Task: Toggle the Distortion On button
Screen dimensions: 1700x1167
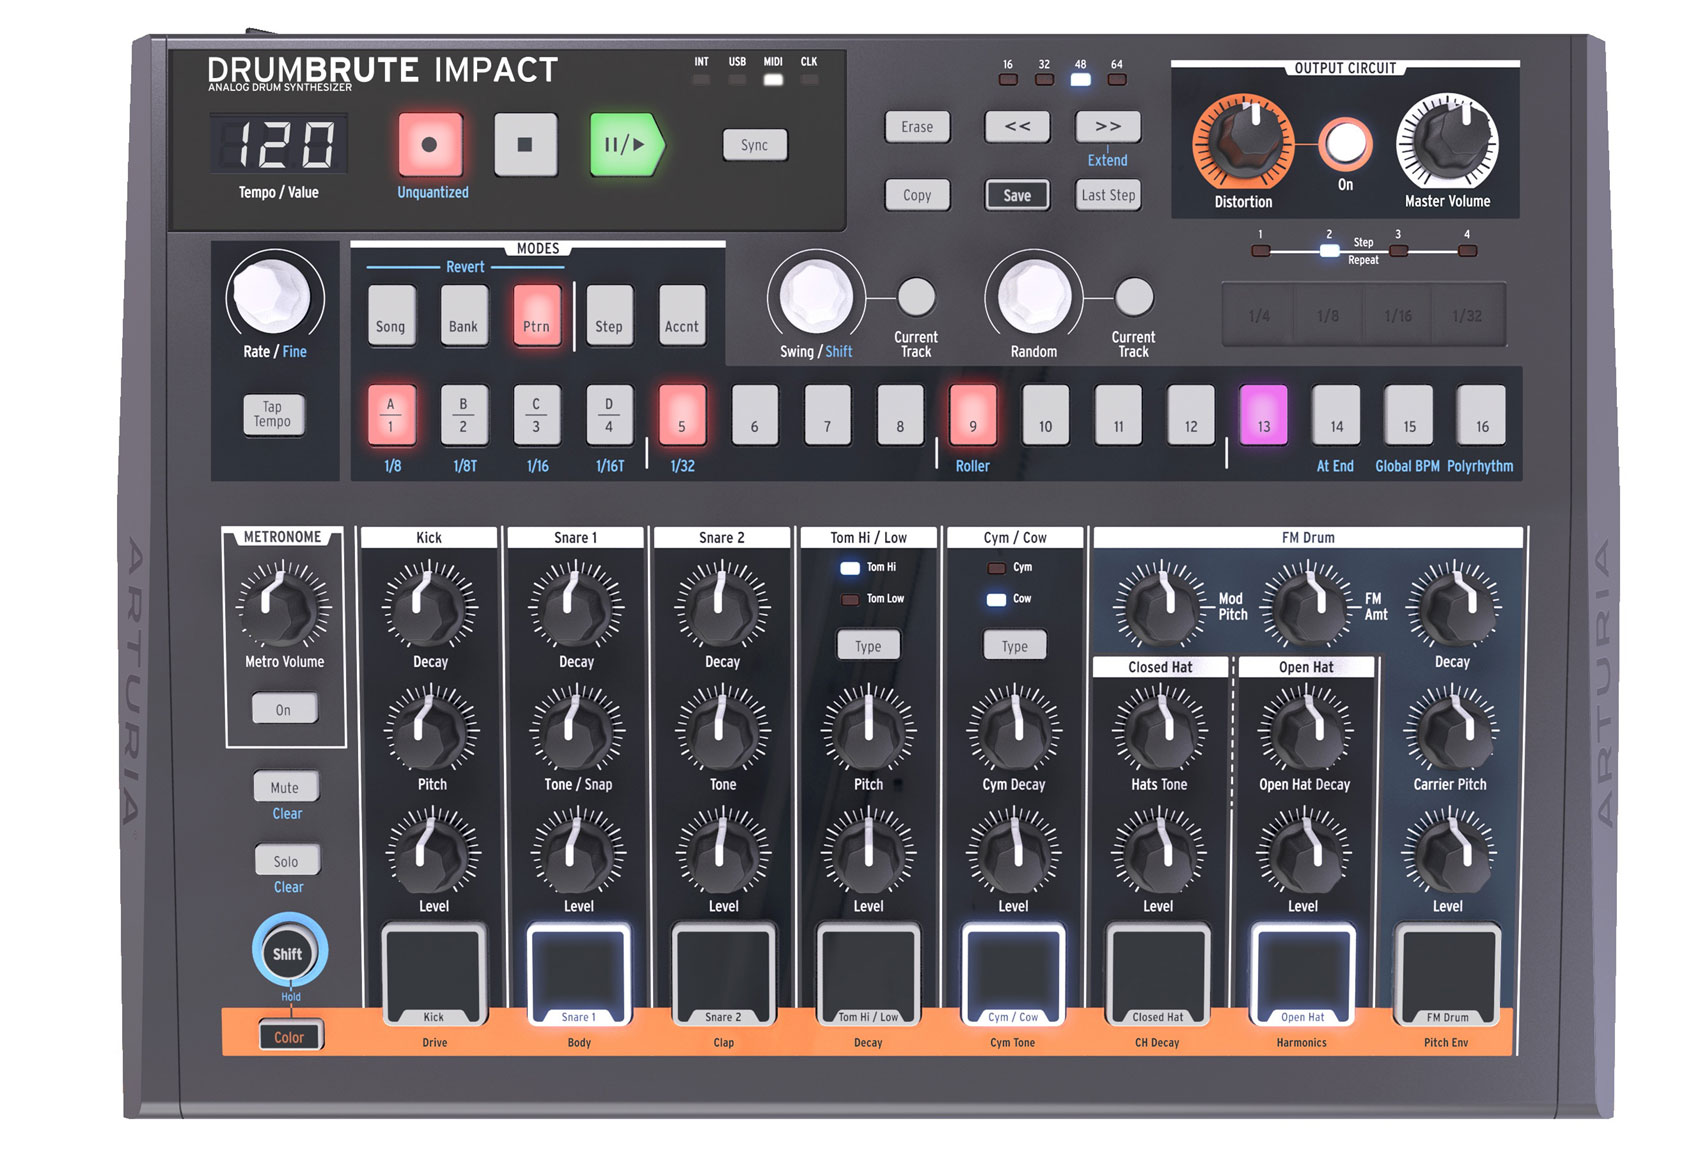Action: (1345, 144)
